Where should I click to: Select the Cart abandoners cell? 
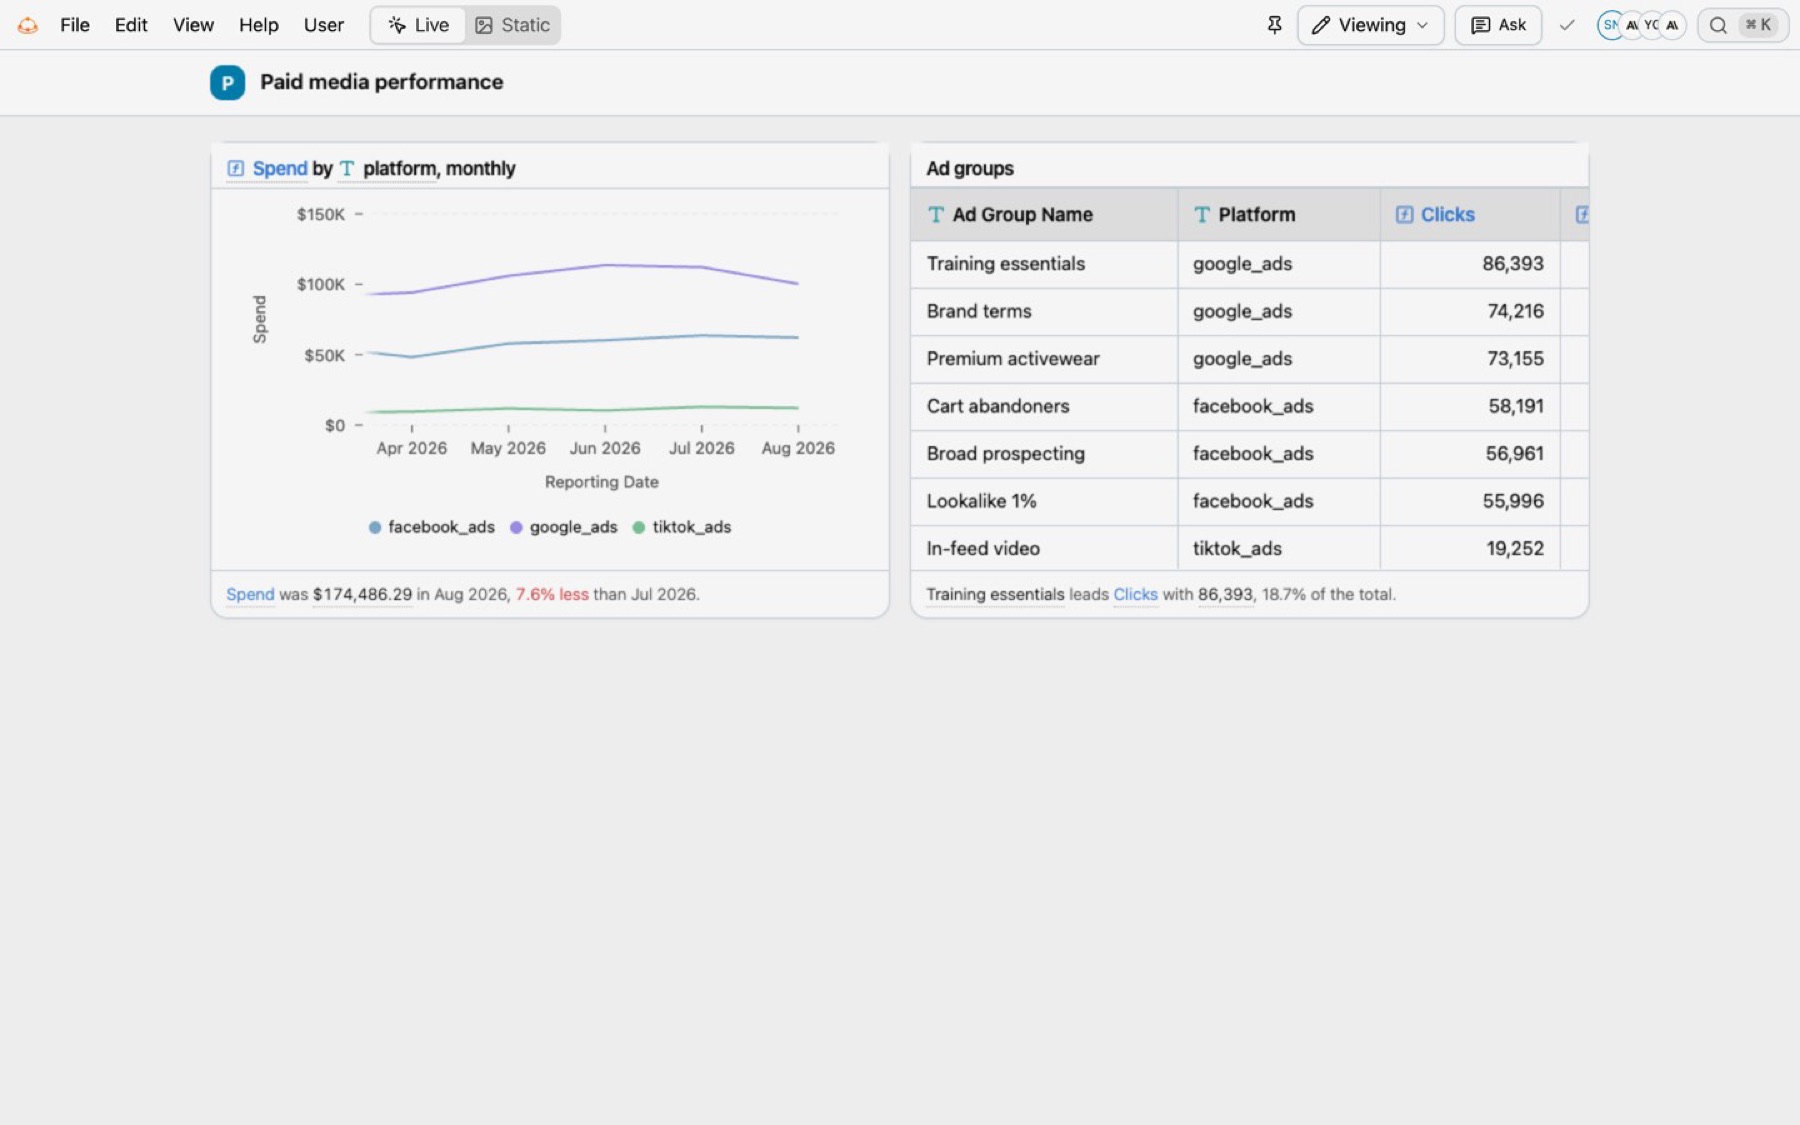point(1044,406)
